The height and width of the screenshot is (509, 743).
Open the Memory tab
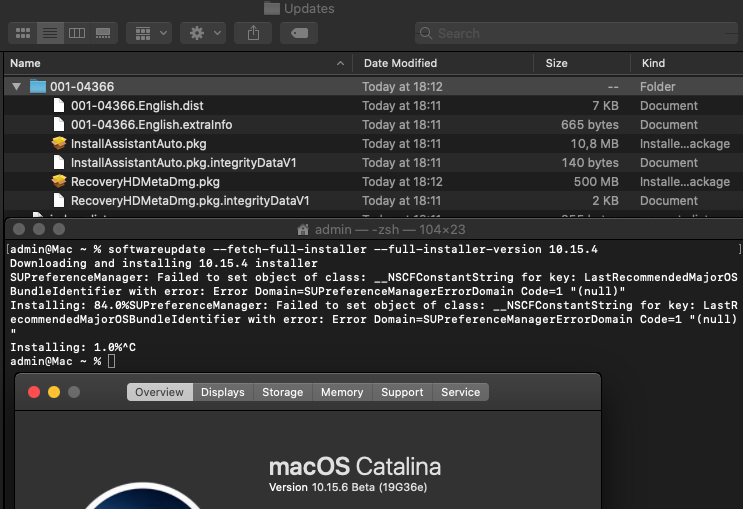point(342,392)
